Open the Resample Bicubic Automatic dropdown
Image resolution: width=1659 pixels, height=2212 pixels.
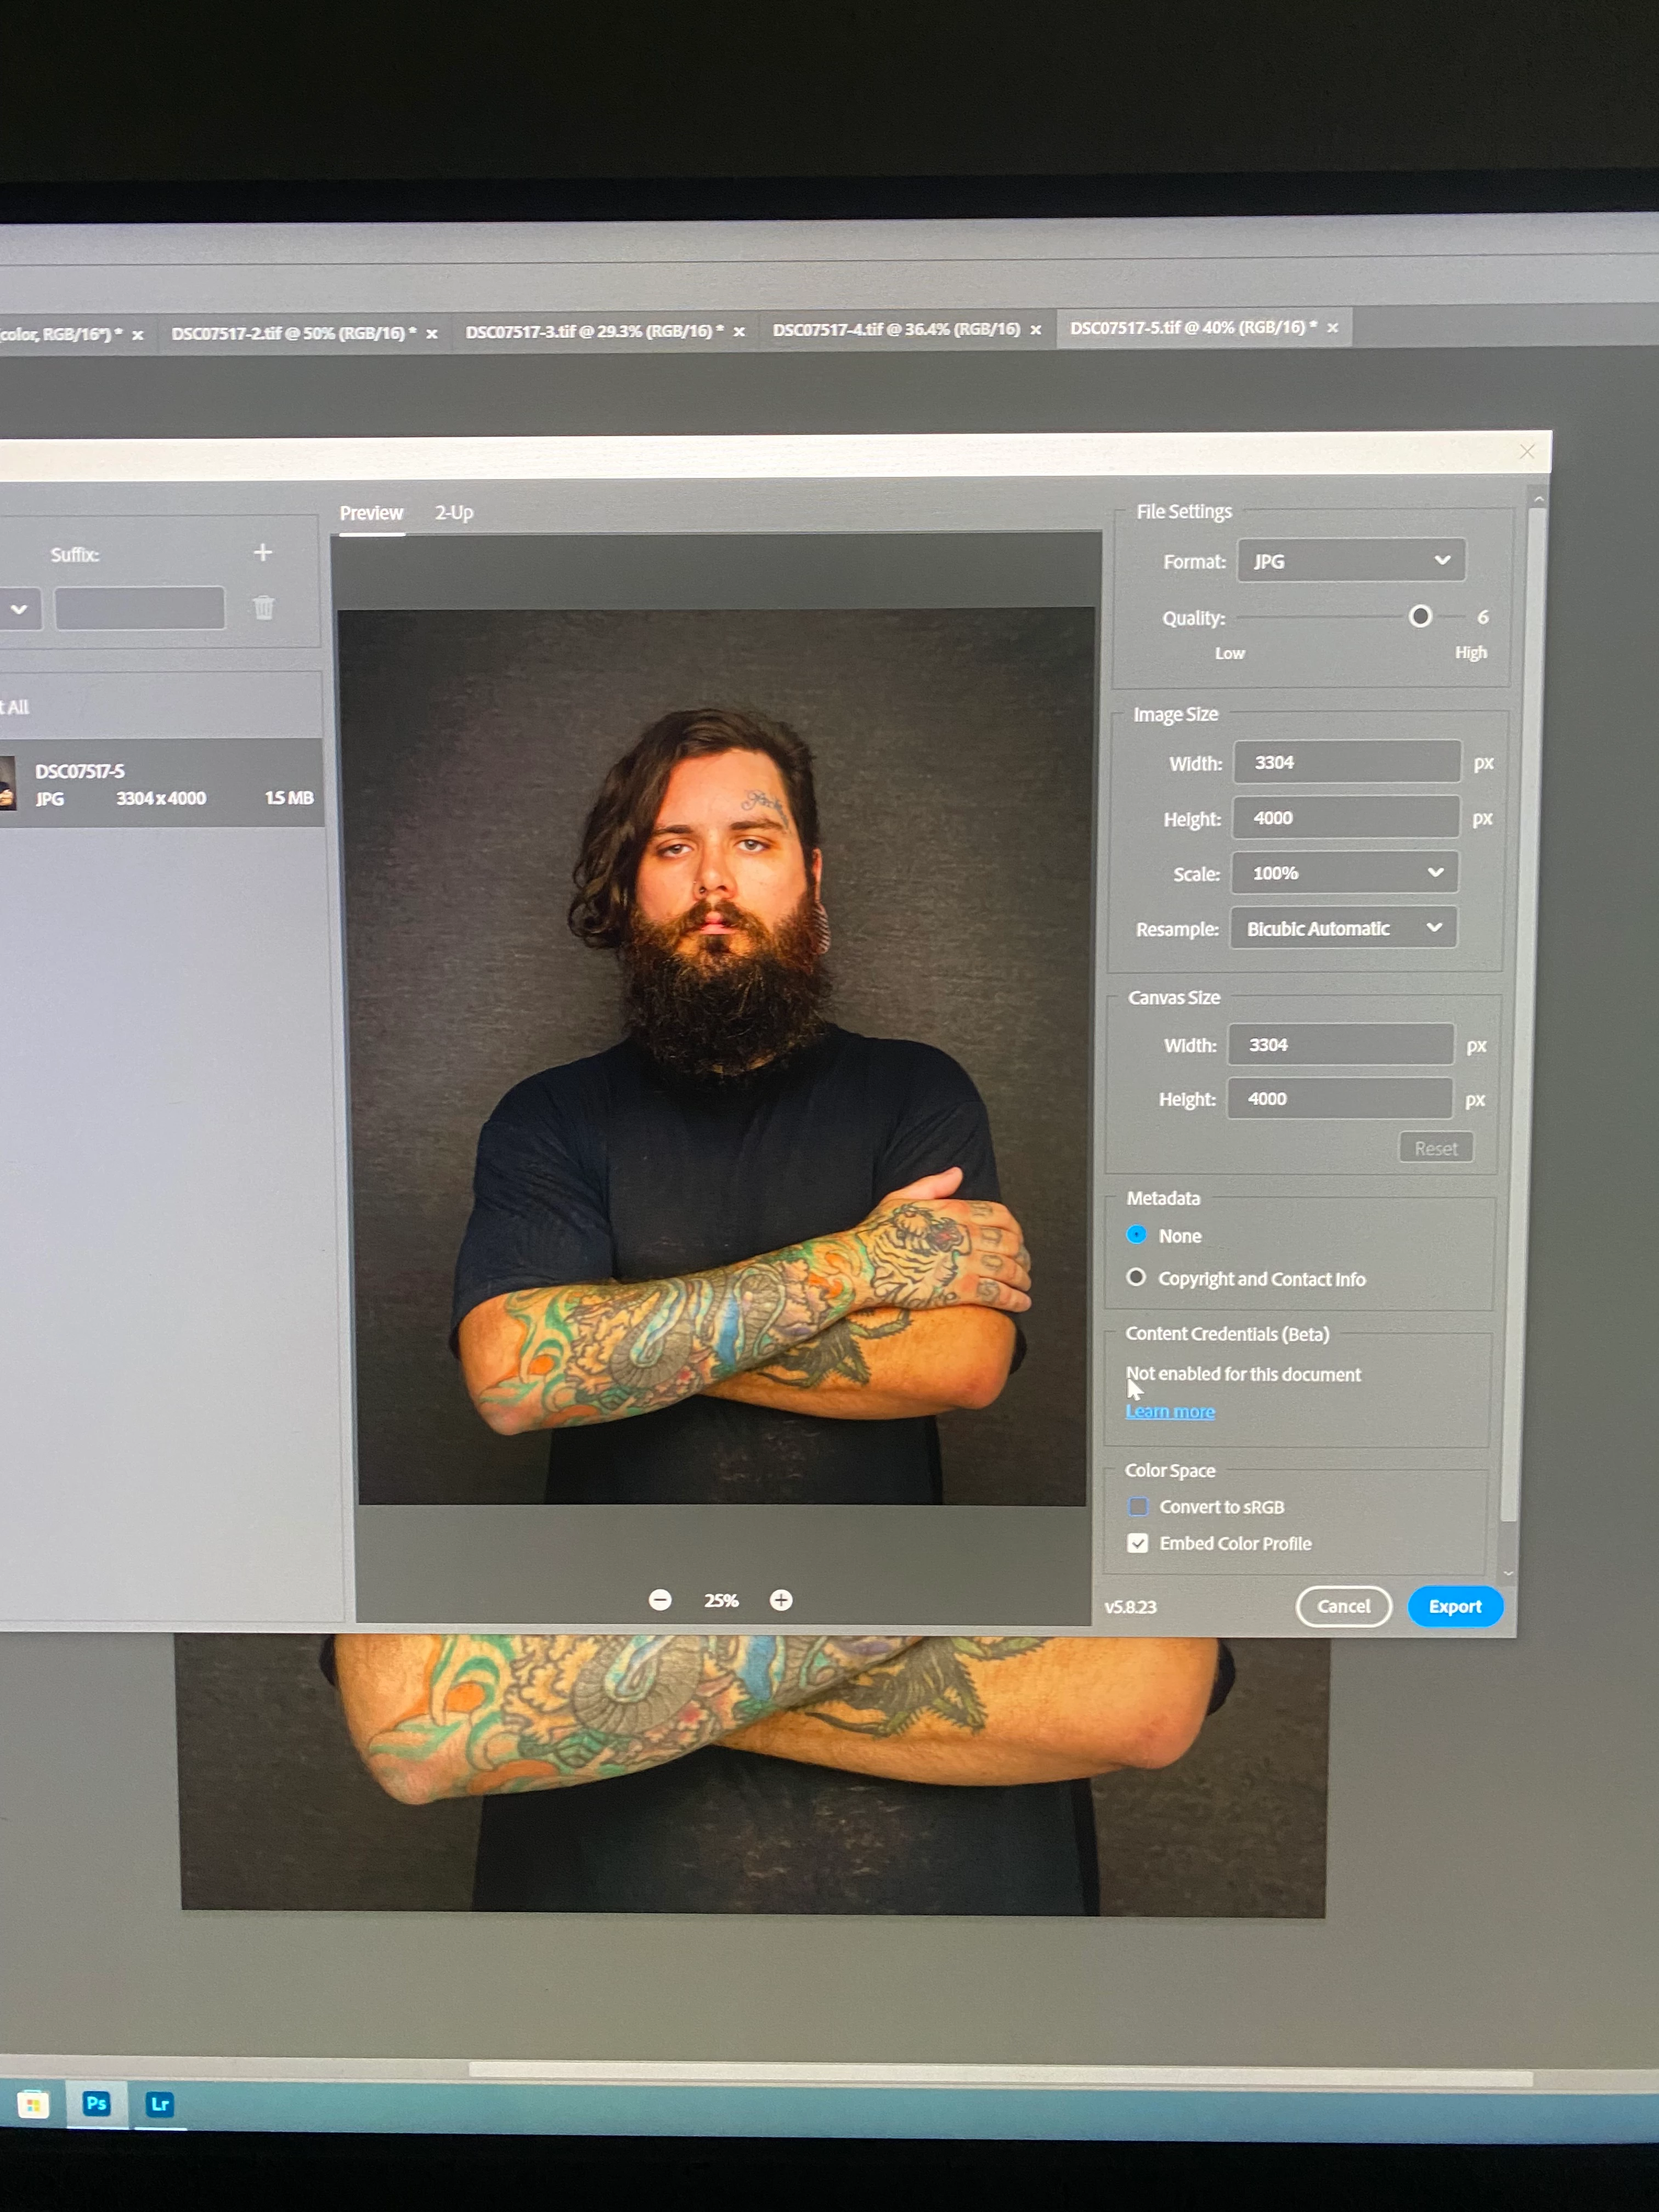tap(1343, 928)
